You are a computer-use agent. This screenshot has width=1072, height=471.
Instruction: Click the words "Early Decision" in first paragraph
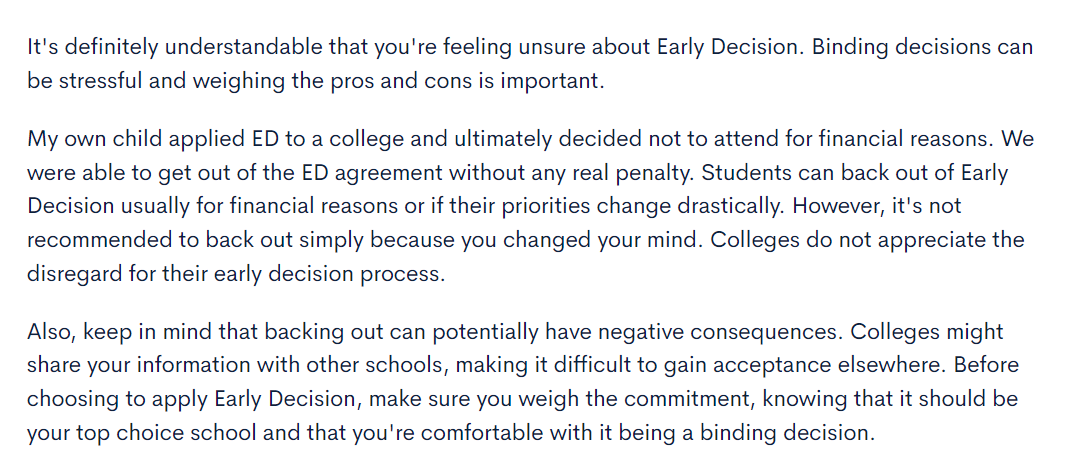tap(729, 48)
